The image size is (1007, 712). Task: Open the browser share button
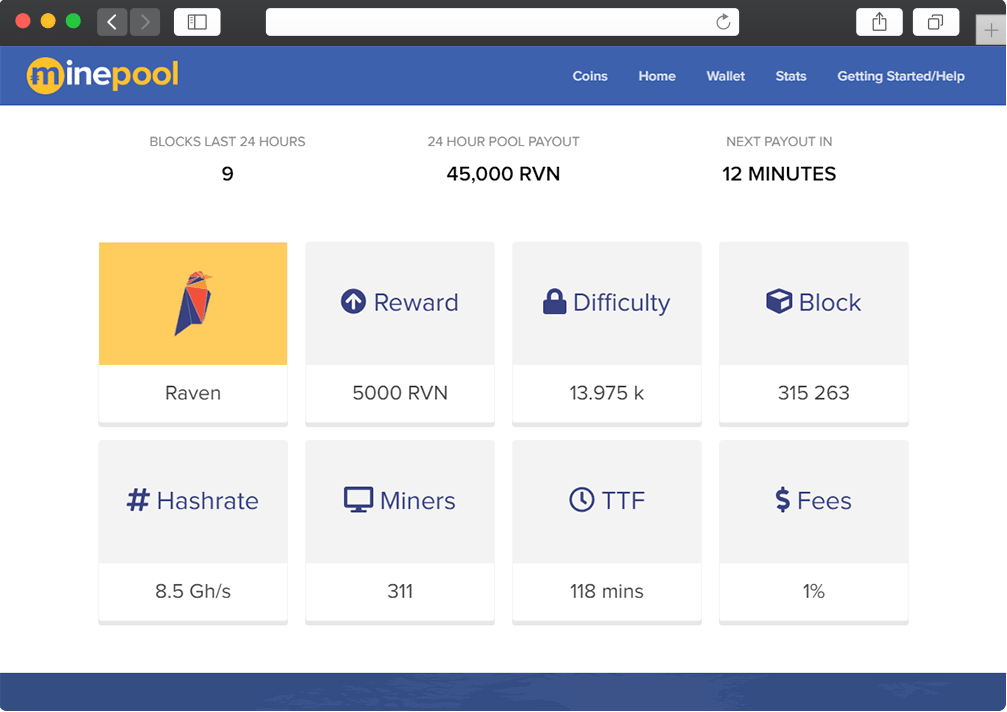point(879,22)
